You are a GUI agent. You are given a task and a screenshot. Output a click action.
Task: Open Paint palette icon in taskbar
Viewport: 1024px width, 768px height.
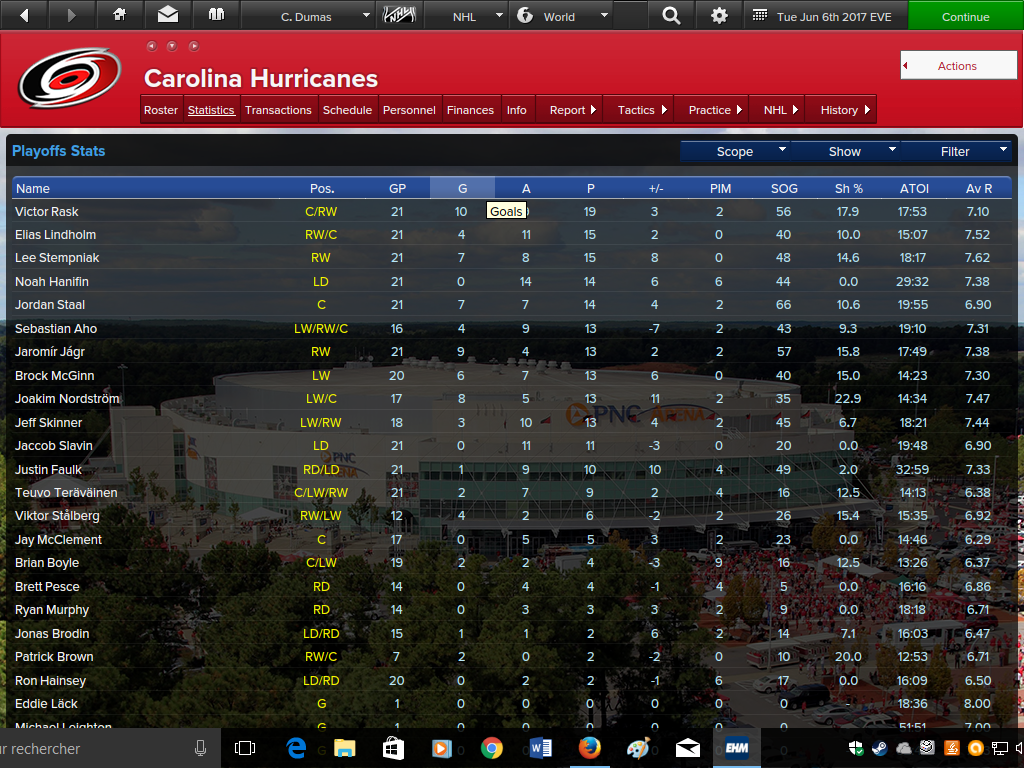coord(638,748)
